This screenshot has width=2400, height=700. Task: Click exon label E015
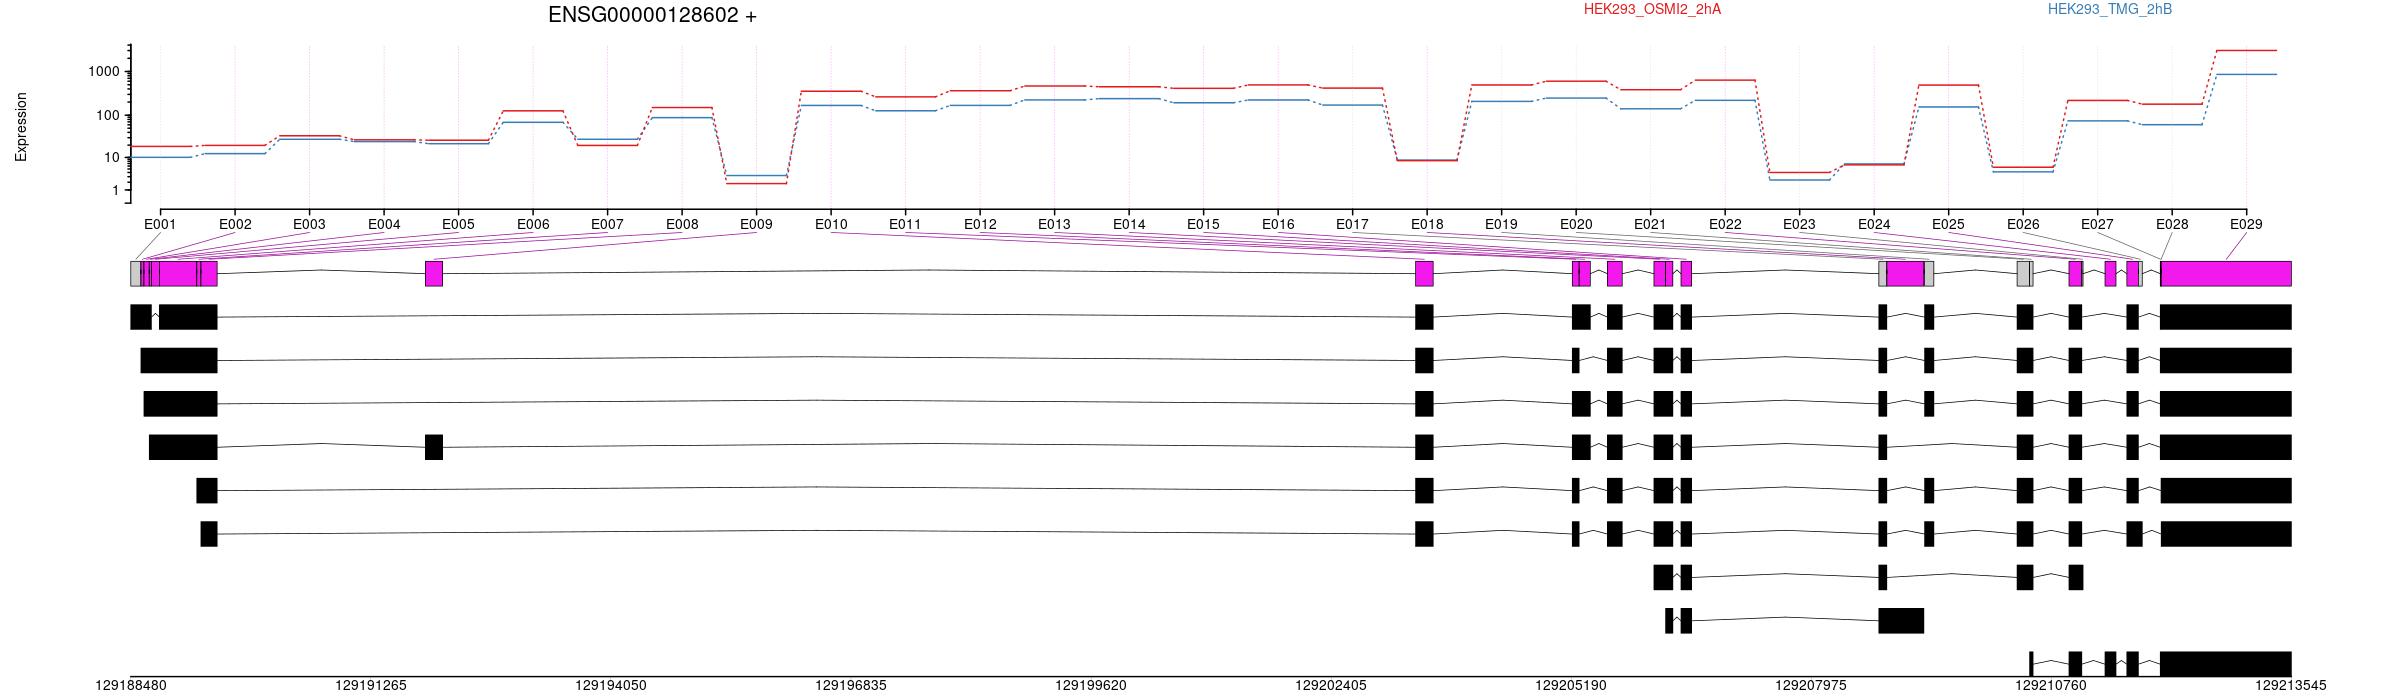pos(1203,224)
